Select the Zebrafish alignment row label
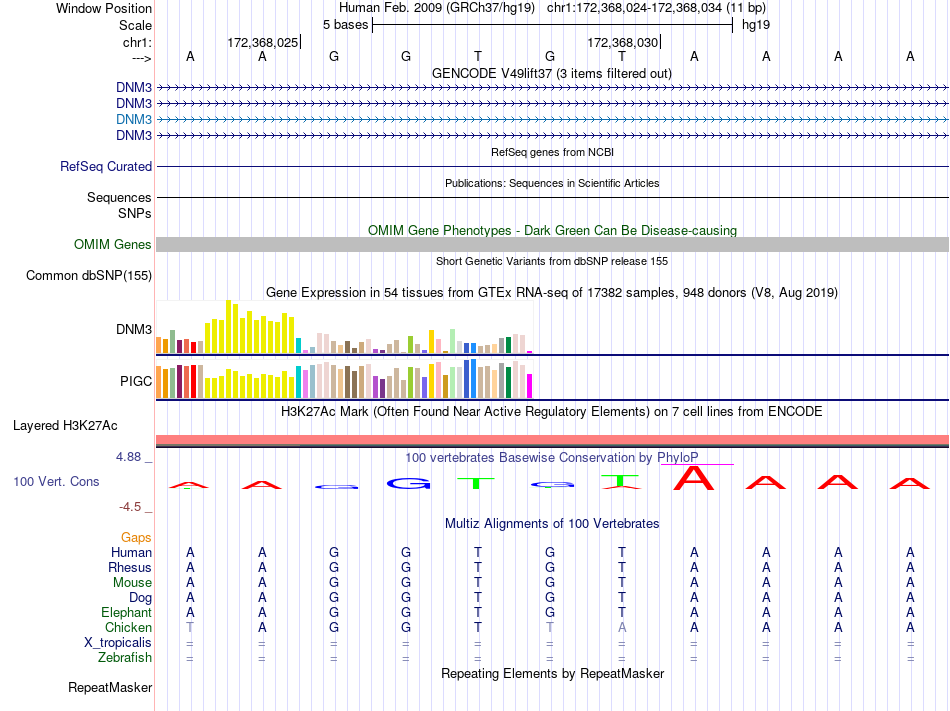The width and height of the screenshot is (950, 711). pyautogui.click(x=125, y=658)
